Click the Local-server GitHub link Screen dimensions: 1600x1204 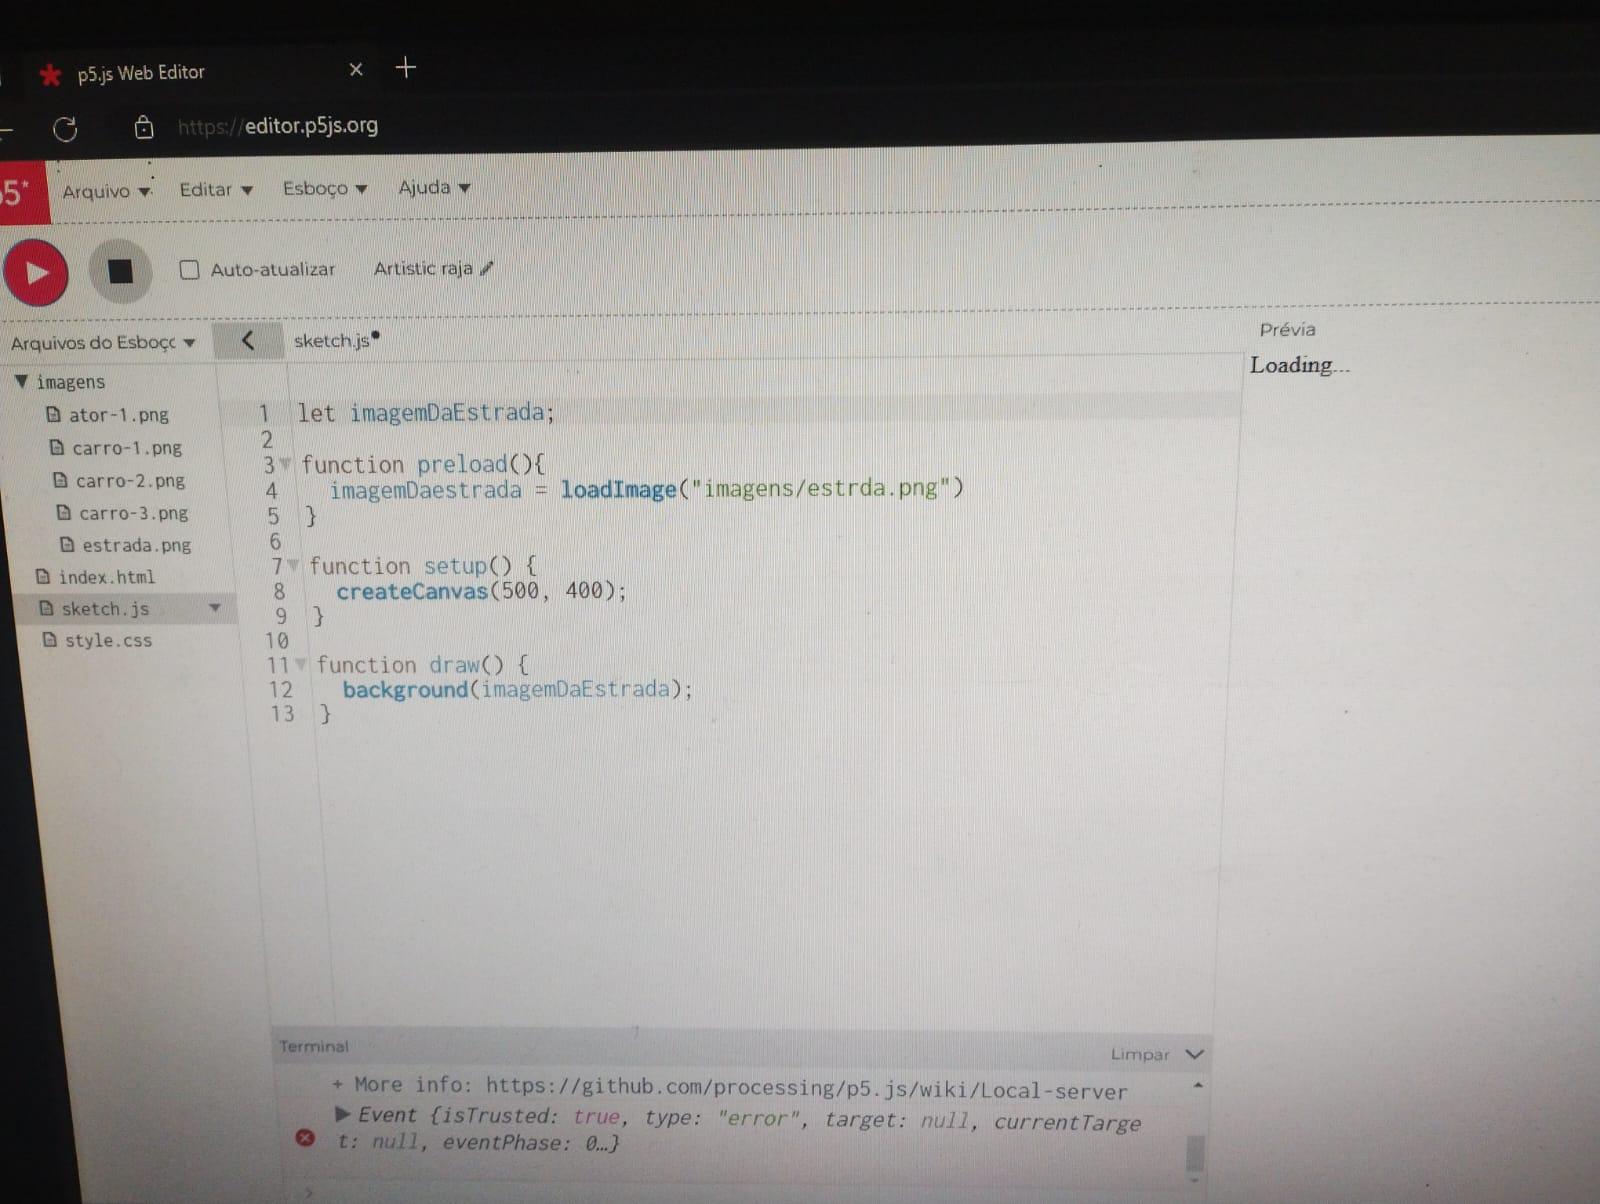click(807, 1088)
